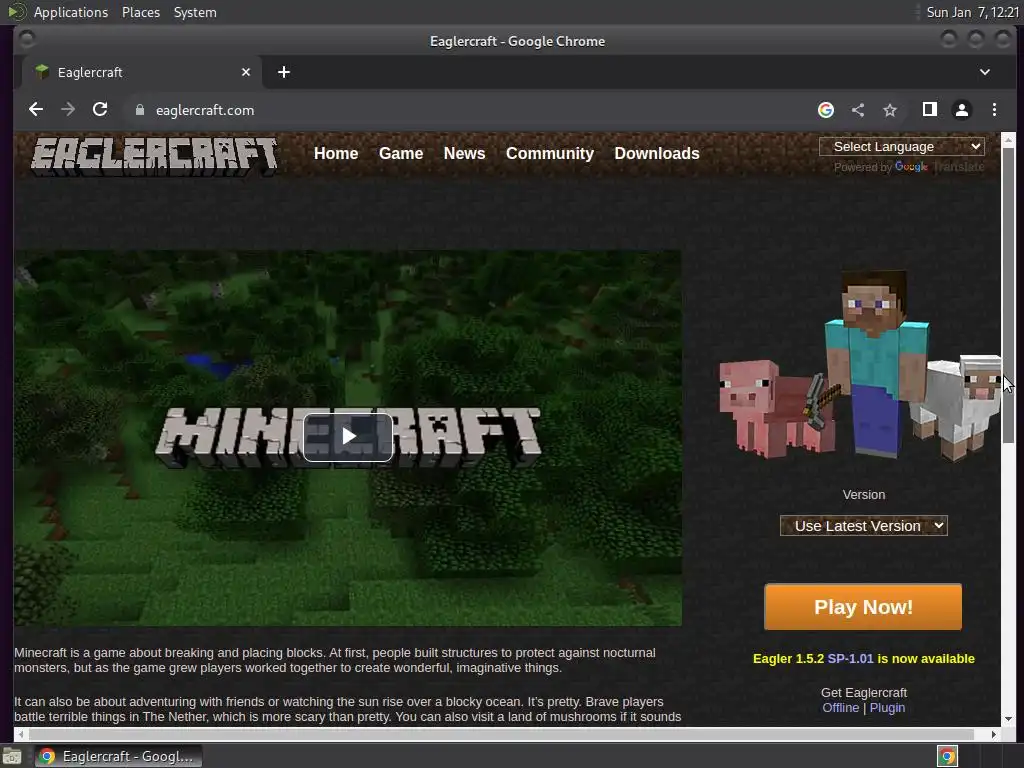Open a new tab with plus icon

click(283, 72)
